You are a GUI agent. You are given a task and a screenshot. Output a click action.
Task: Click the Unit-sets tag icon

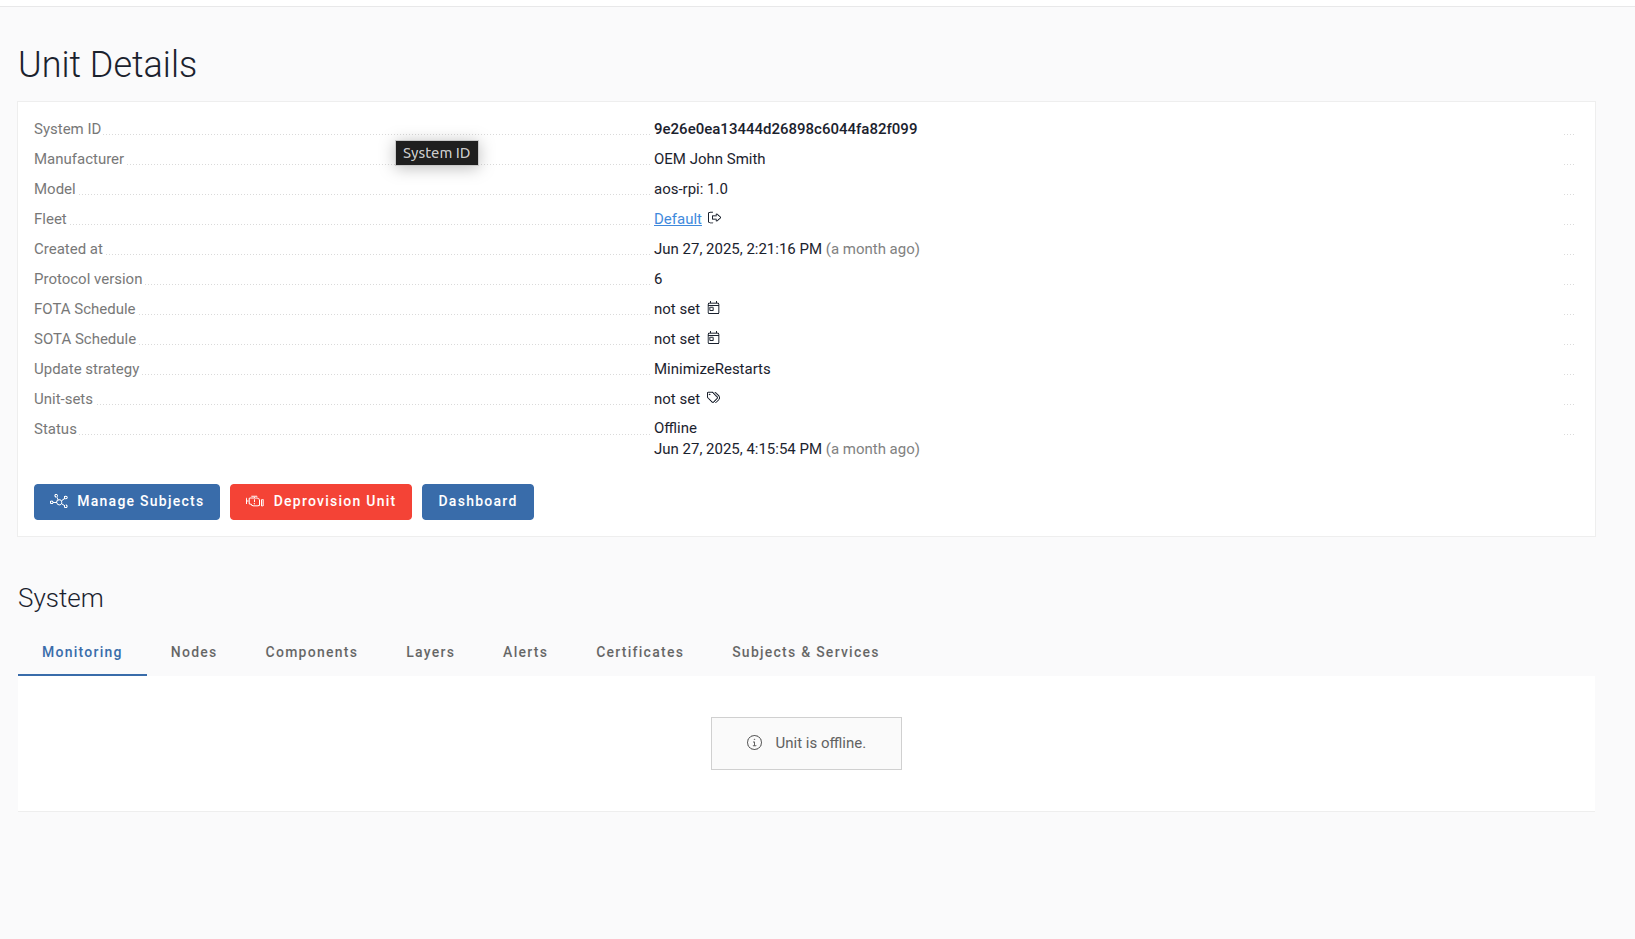[x=713, y=398]
